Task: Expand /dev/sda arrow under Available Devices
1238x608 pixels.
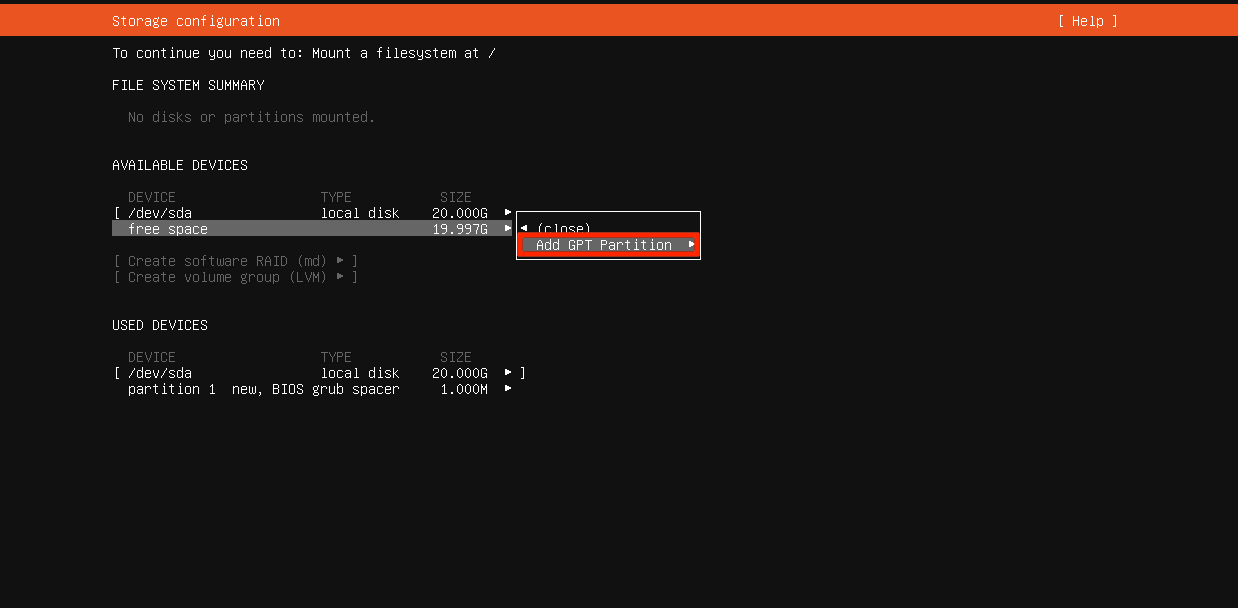Action: pyautogui.click(x=508, y=213)
